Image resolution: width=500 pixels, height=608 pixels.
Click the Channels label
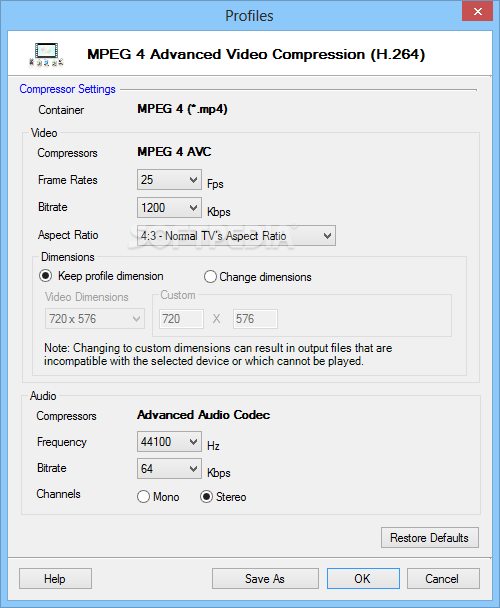point(59,494)
